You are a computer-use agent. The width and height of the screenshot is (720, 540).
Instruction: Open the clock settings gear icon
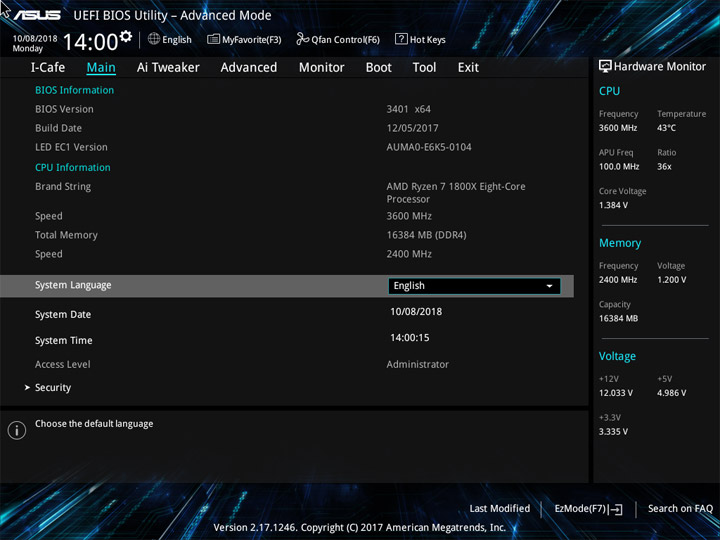point(125,36)
